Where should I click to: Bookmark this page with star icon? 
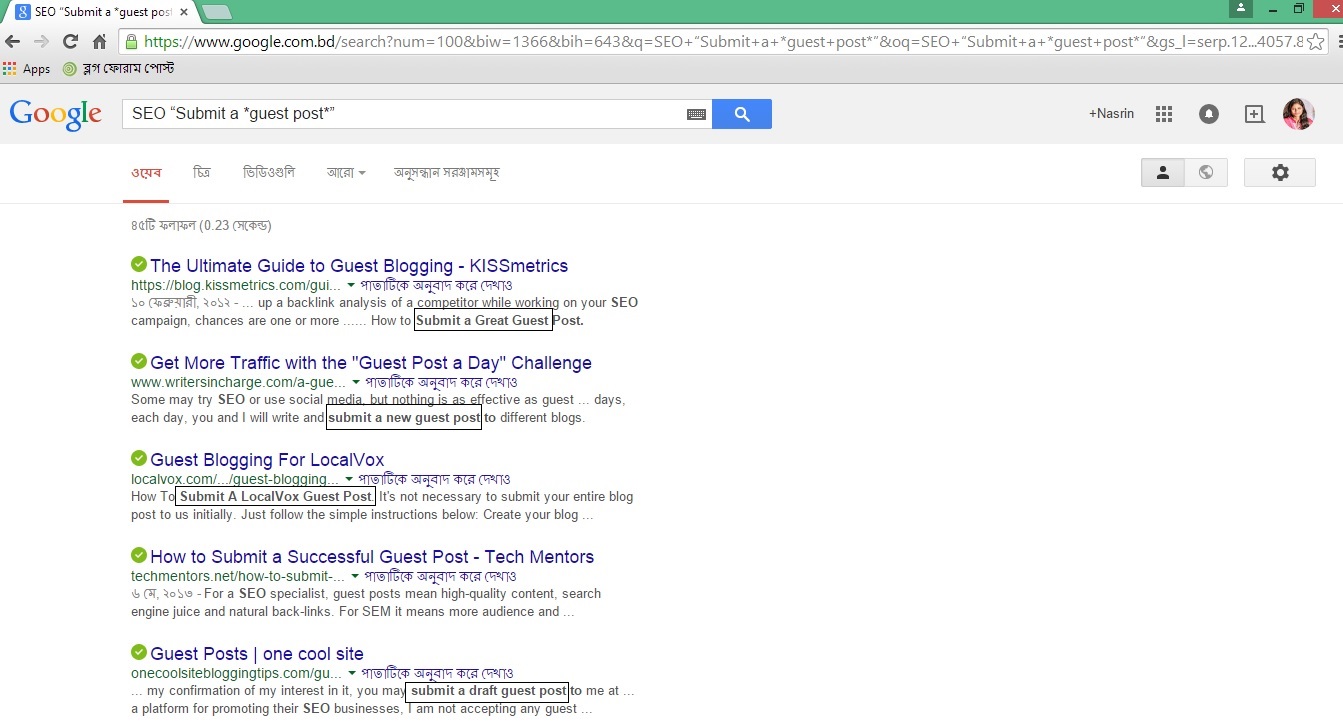pyautogui.click(x=1317, y=42)
